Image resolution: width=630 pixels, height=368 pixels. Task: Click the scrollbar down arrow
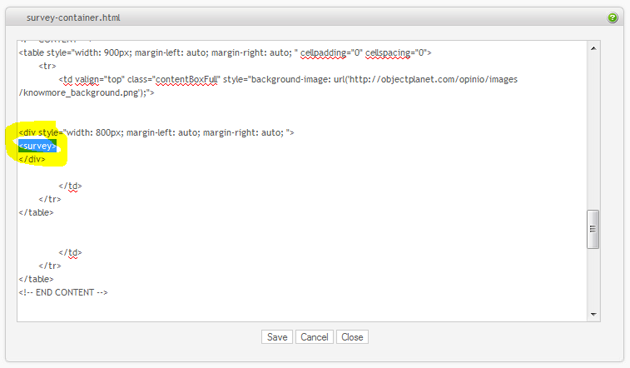click(593, 314)
